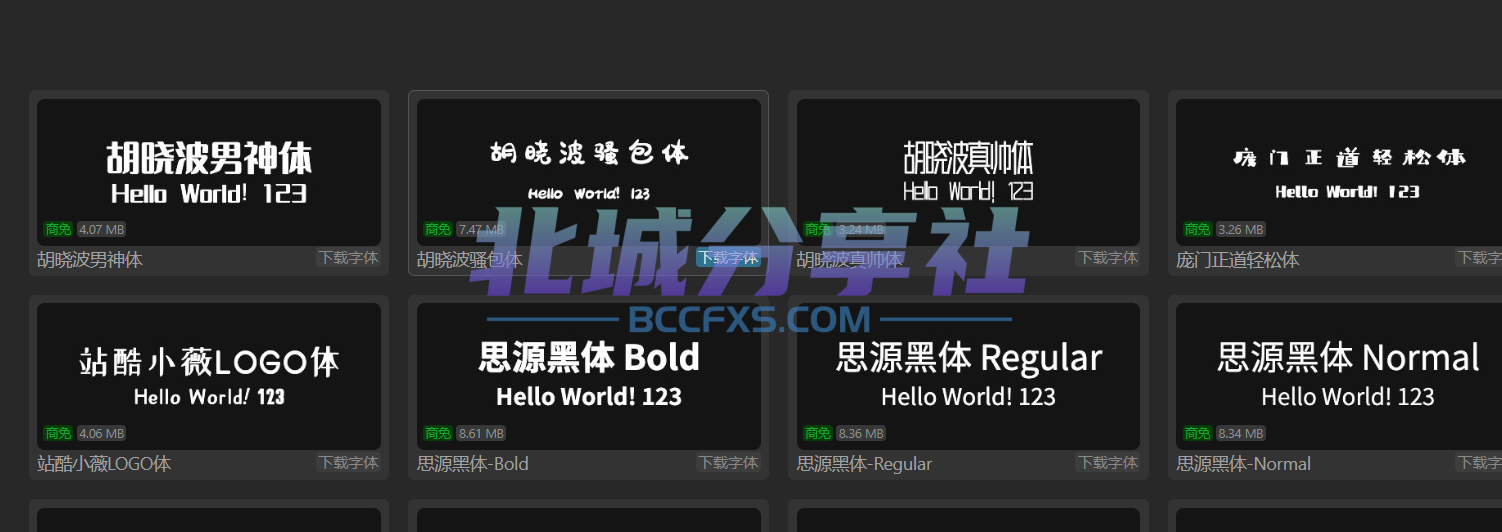Download the 胡晓波真帅体 font via 下载字体
Screen dimensions: 1502x532
pos(1108,258)
